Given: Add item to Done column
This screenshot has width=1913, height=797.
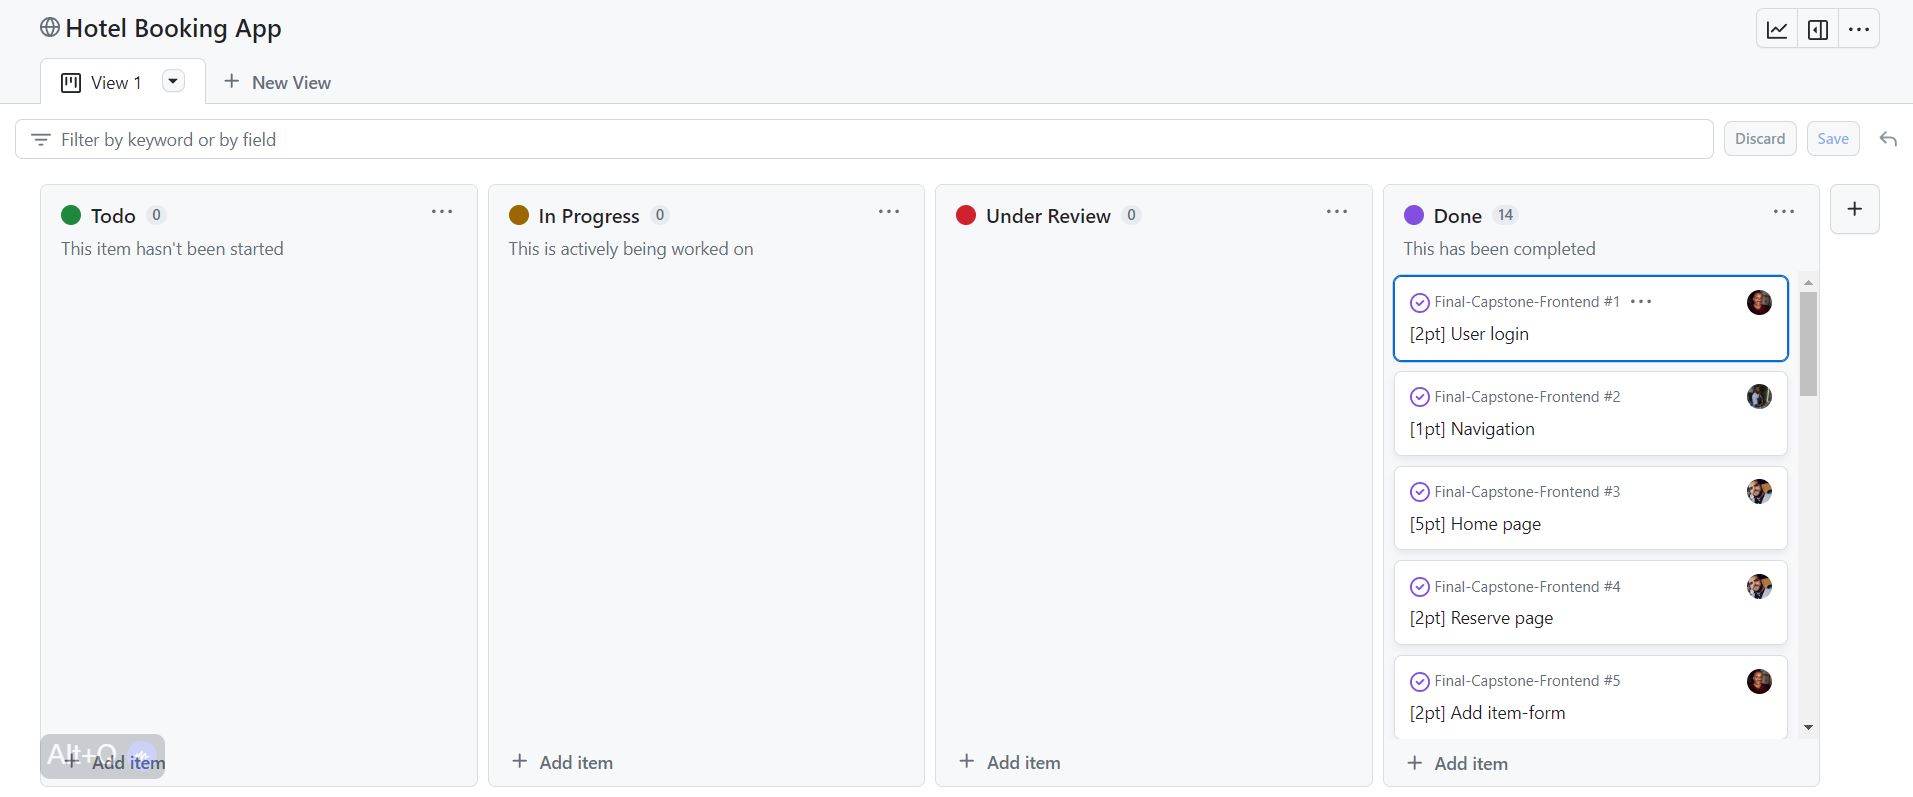Looking at the screenshot, I should pyautogui.click(x=1457, y=763).
